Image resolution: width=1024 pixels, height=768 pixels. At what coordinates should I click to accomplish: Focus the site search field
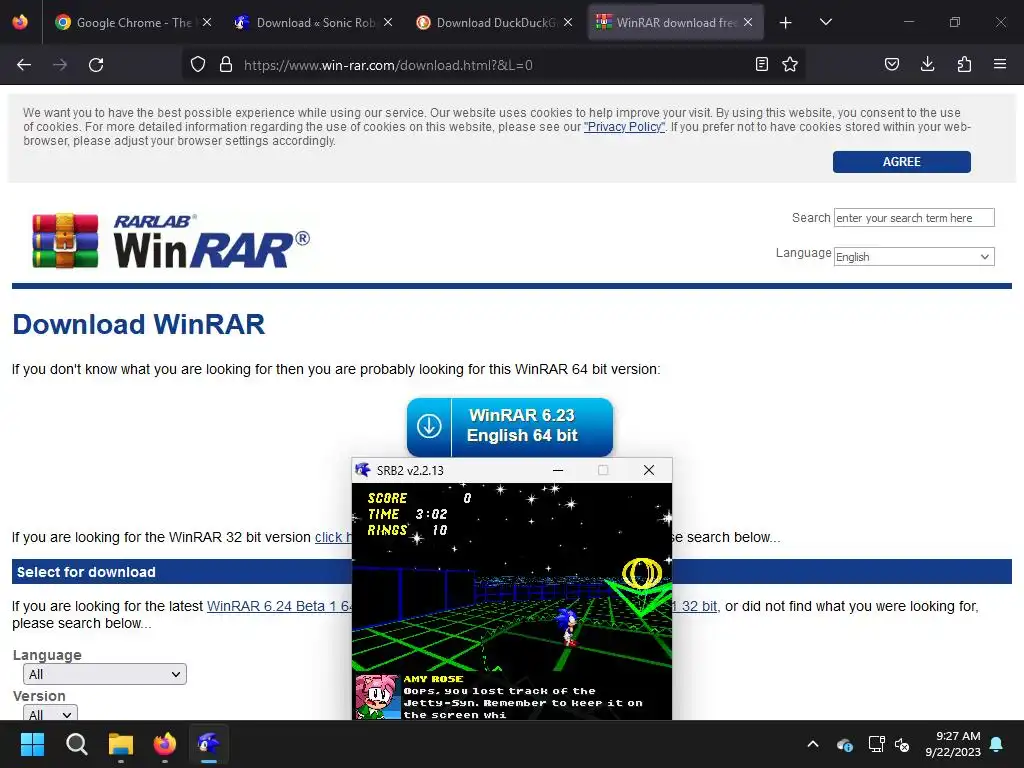(x=914, y=217)
